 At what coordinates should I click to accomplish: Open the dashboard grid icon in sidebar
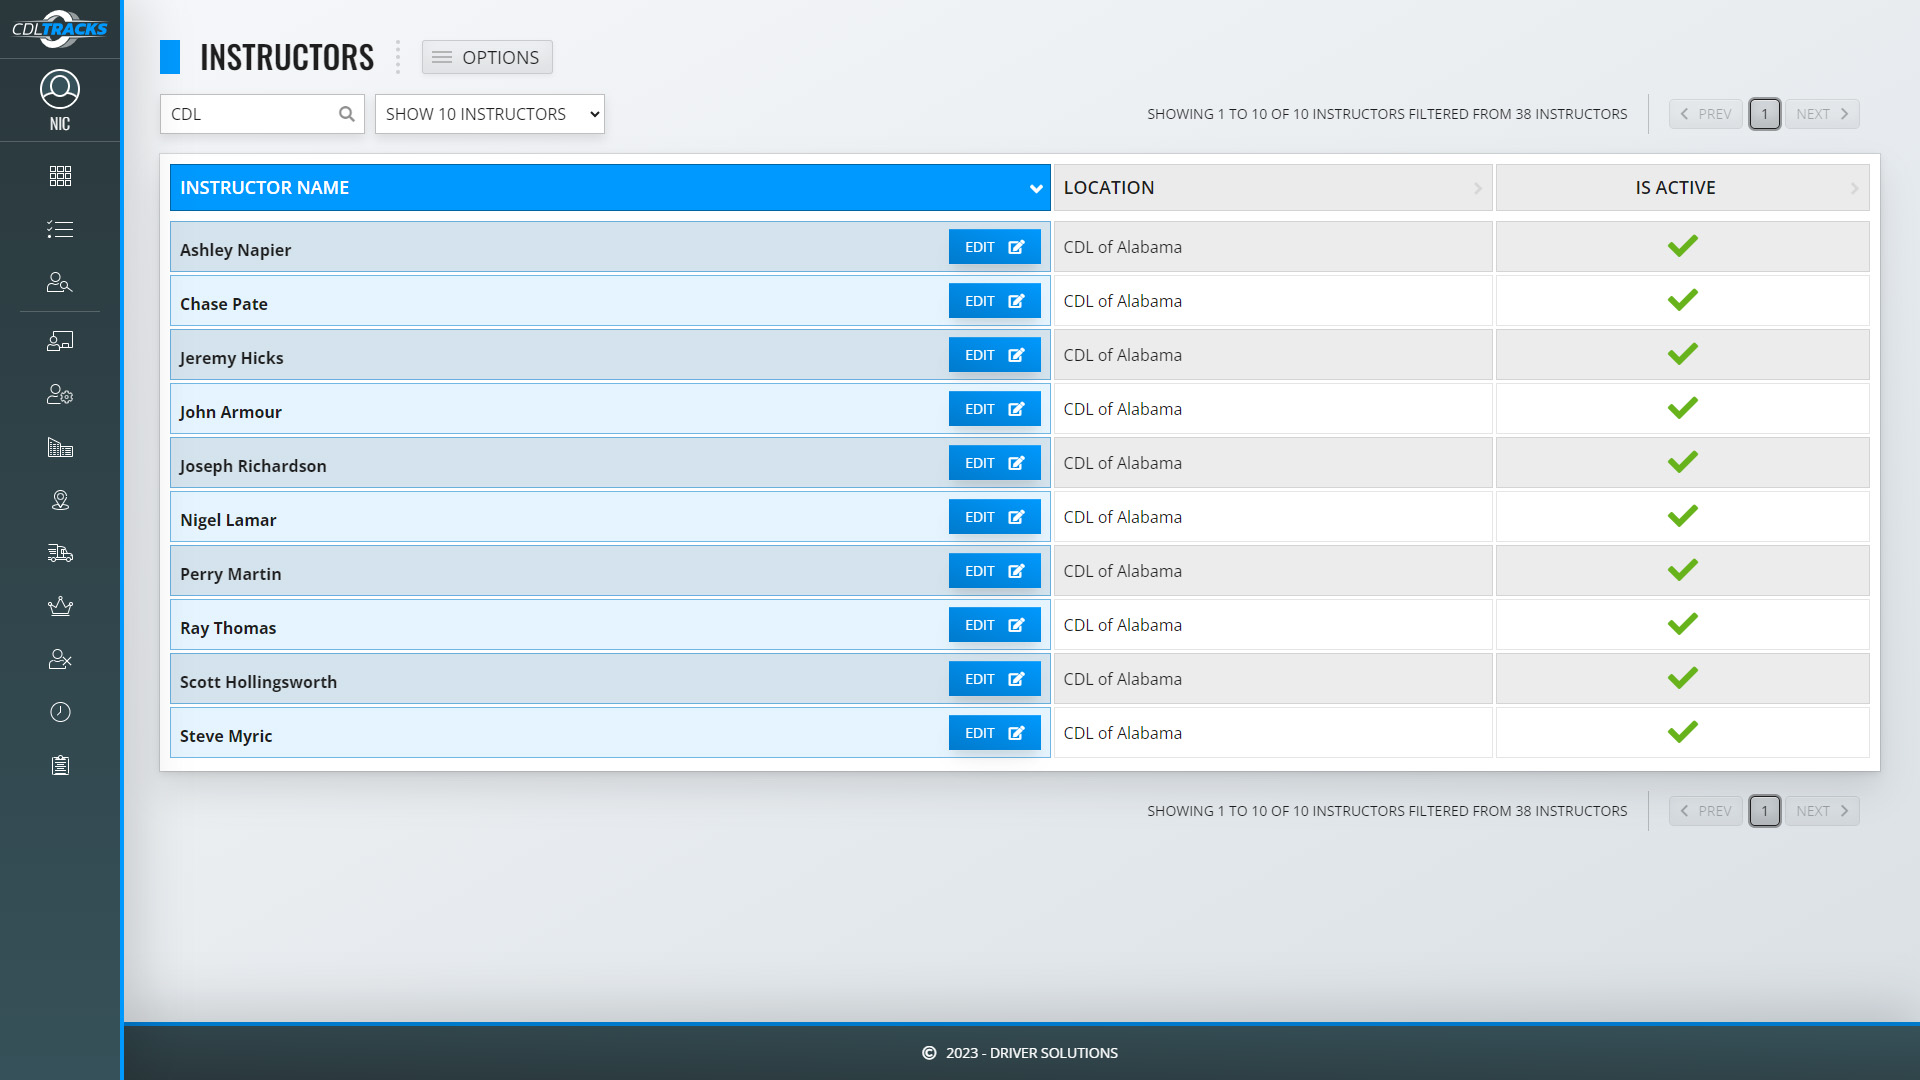(60, 176)
